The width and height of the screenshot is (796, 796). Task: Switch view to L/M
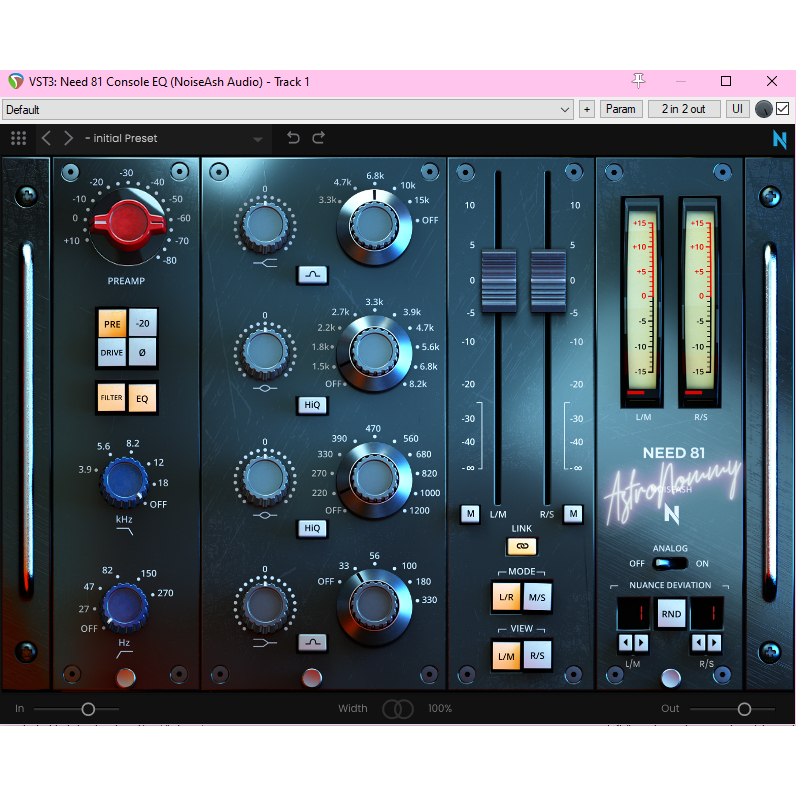(506, 656)
